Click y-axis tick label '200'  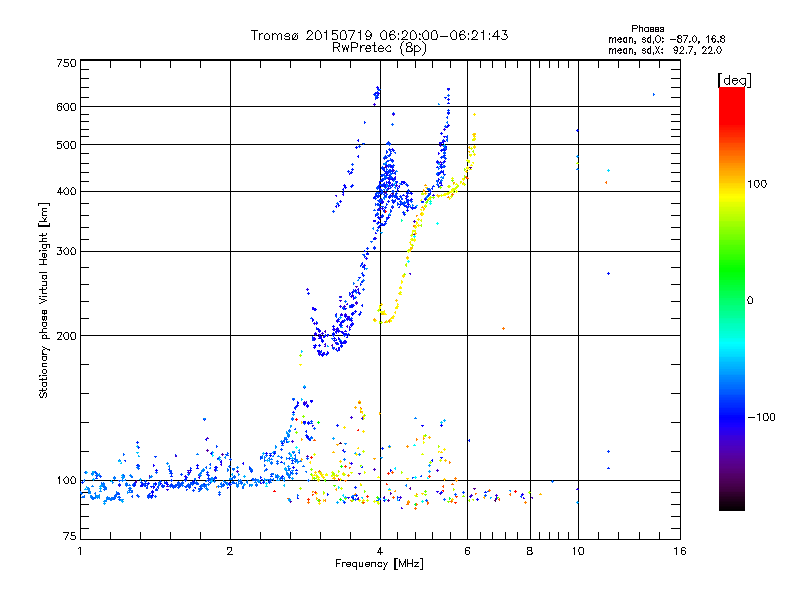[x=66, y=336]
